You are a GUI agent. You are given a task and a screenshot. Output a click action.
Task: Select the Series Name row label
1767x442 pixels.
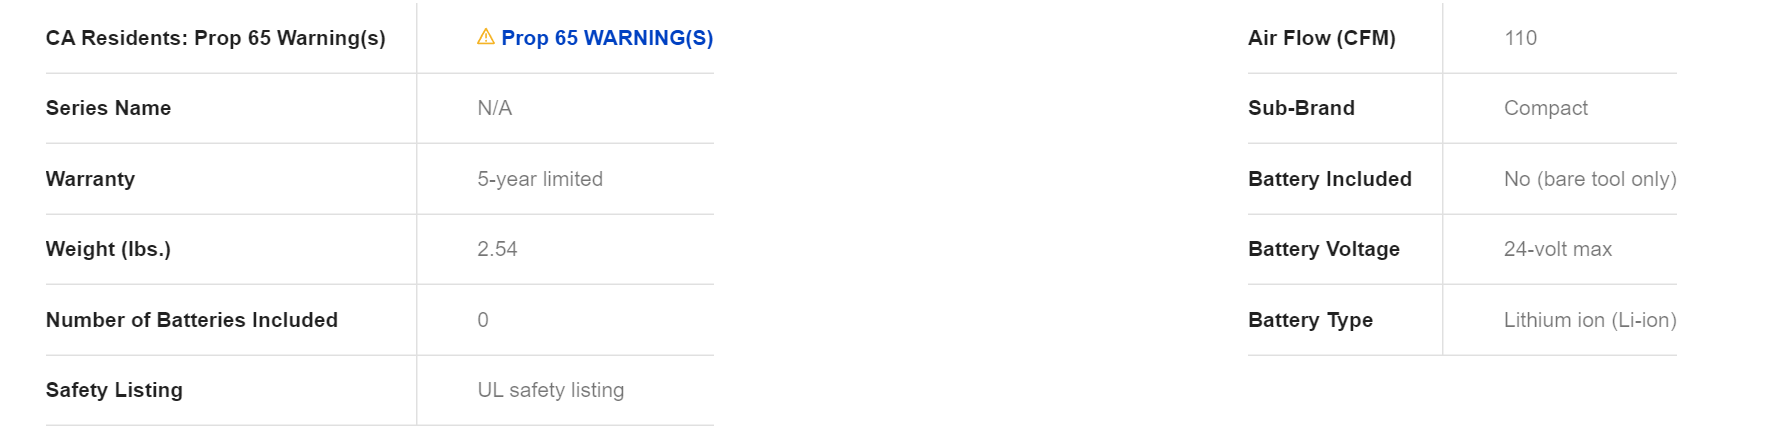[108, 108]
